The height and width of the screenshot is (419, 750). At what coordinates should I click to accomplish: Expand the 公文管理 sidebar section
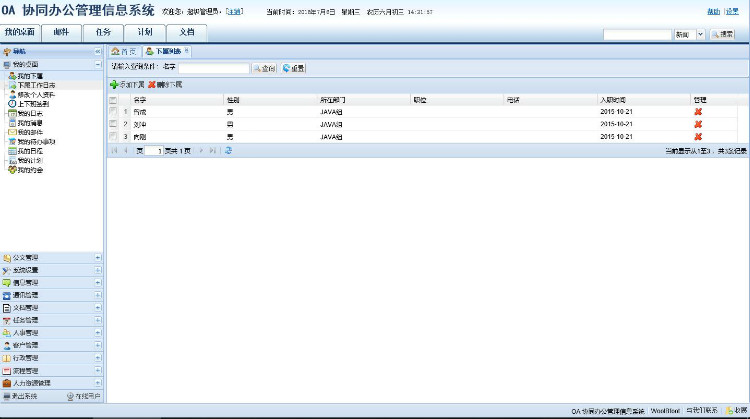point(98,257)
